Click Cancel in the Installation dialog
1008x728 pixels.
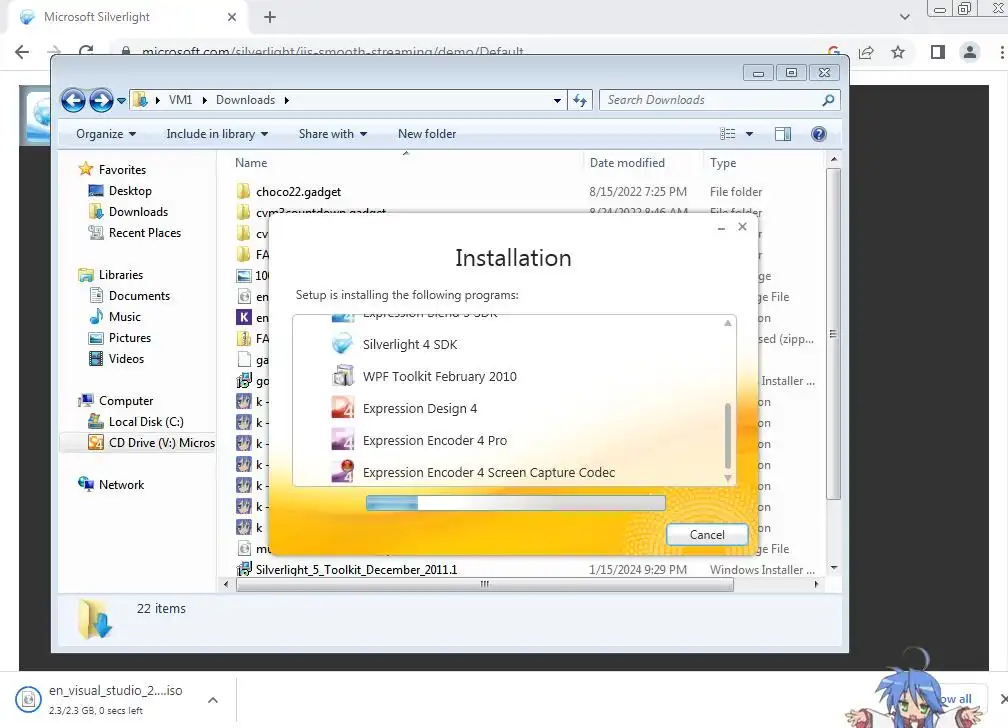pos(707,534)
